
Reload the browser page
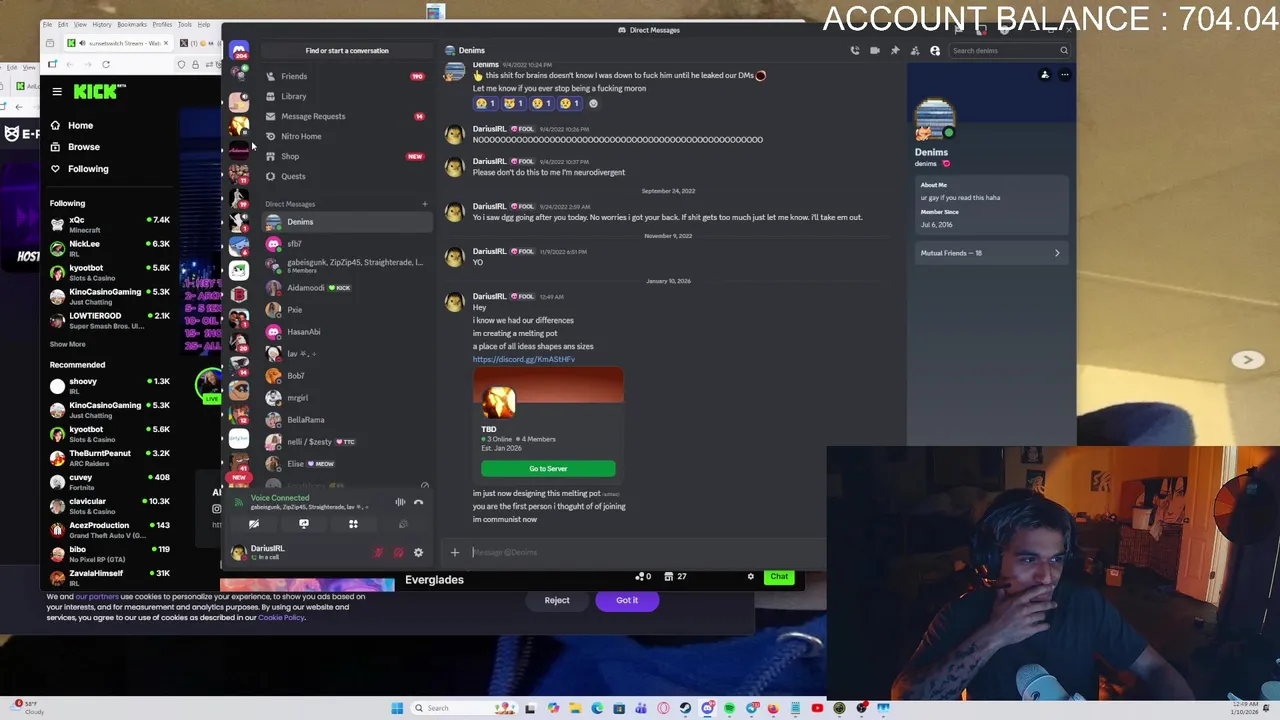(106, 64)
